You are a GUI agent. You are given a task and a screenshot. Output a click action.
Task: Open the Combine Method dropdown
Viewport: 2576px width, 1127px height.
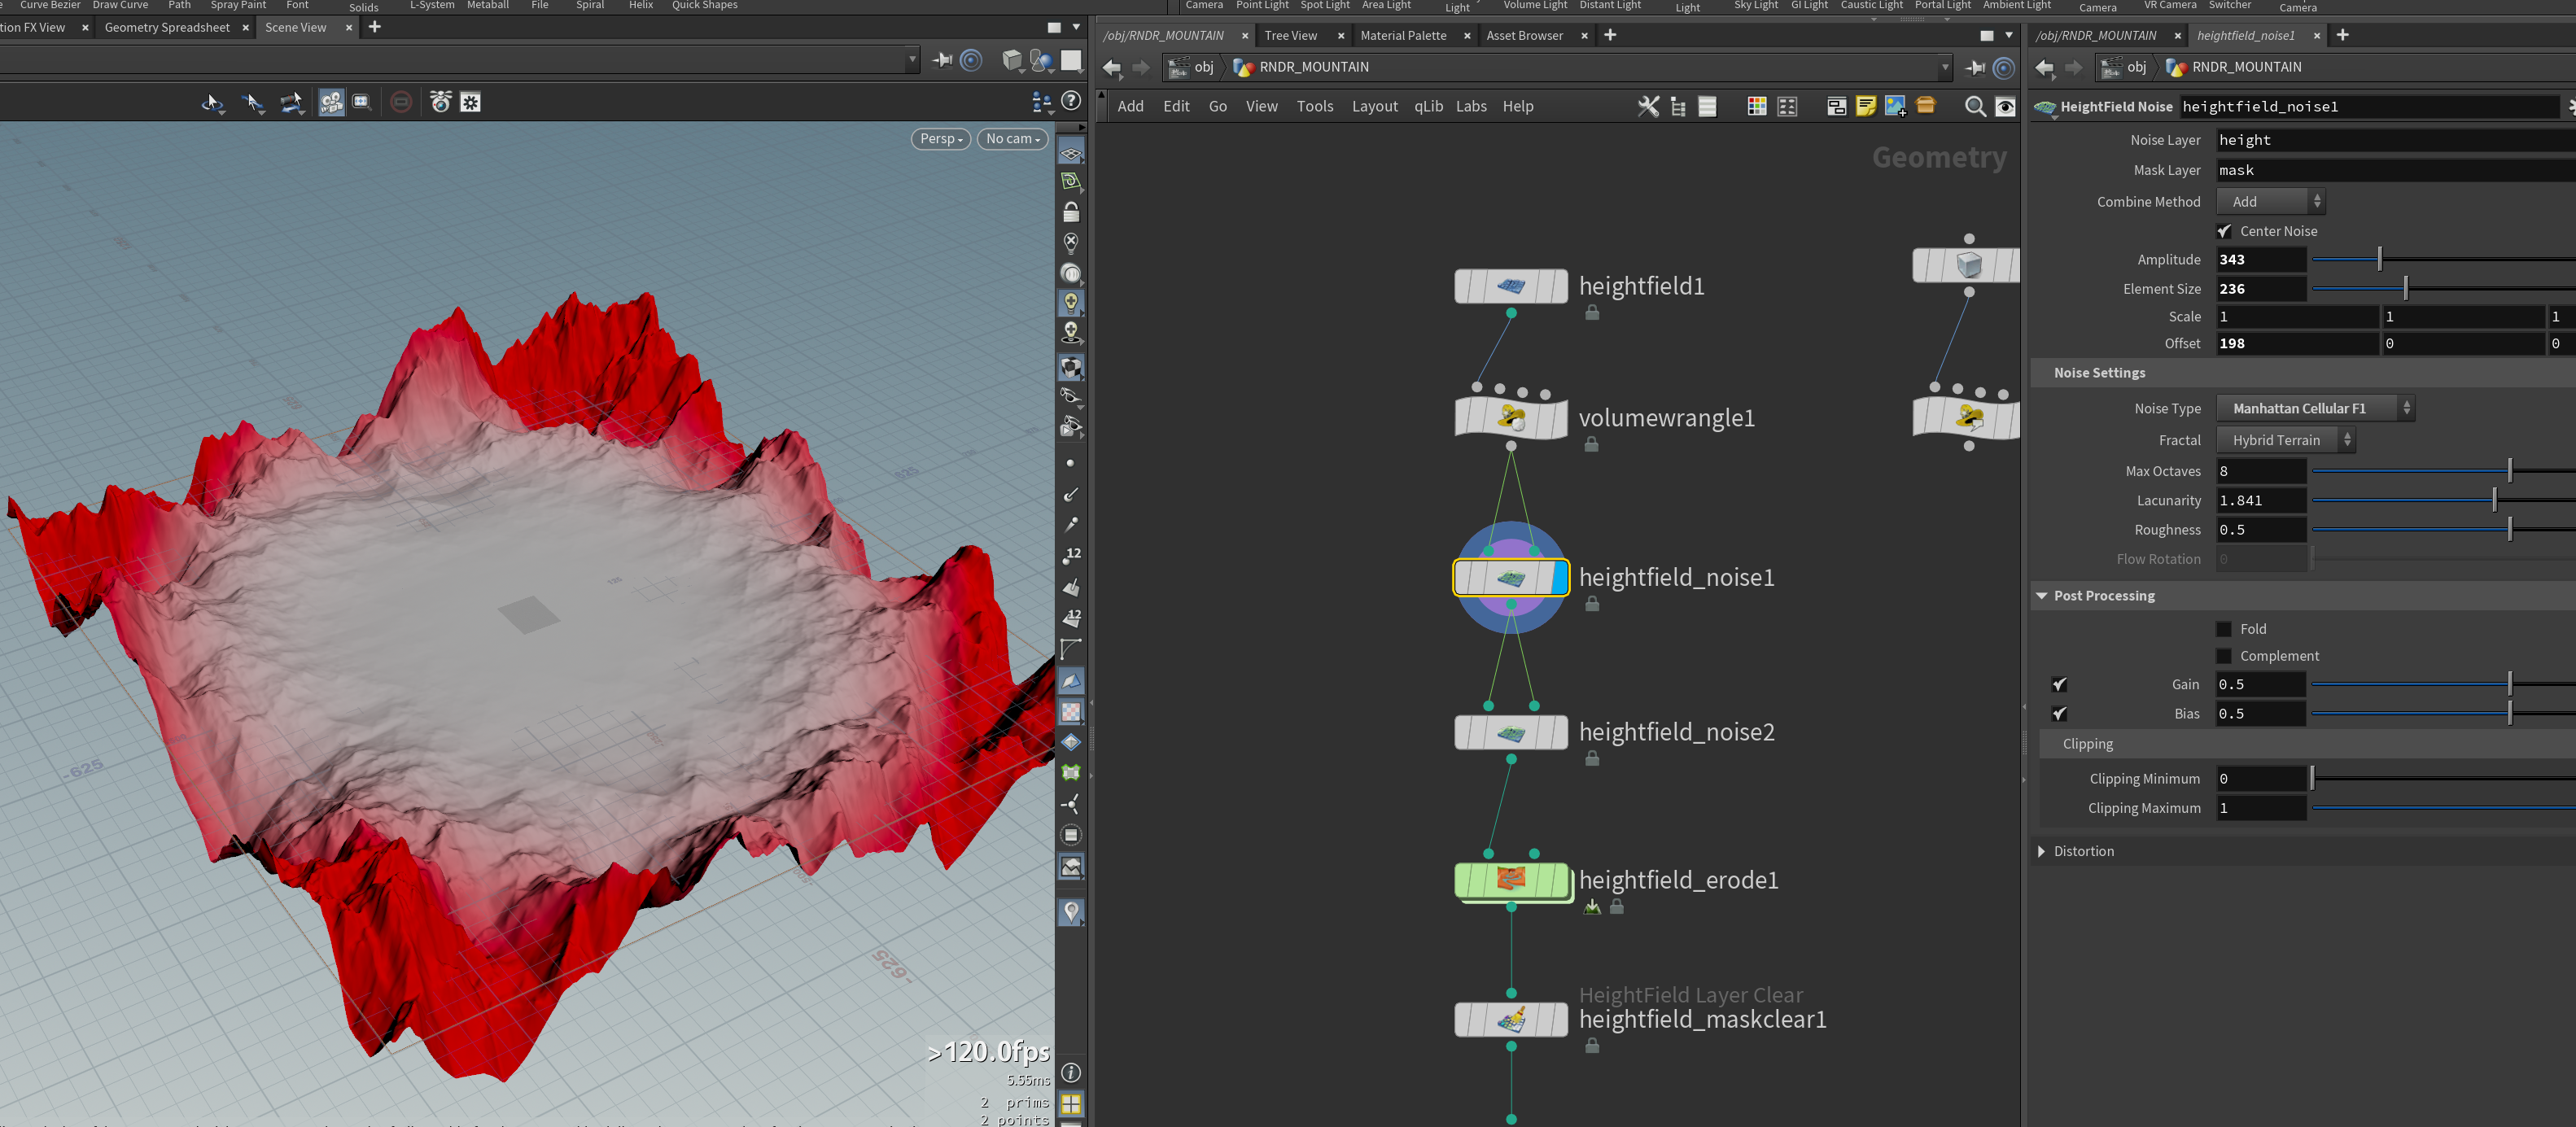click(x=2270, y=202)
